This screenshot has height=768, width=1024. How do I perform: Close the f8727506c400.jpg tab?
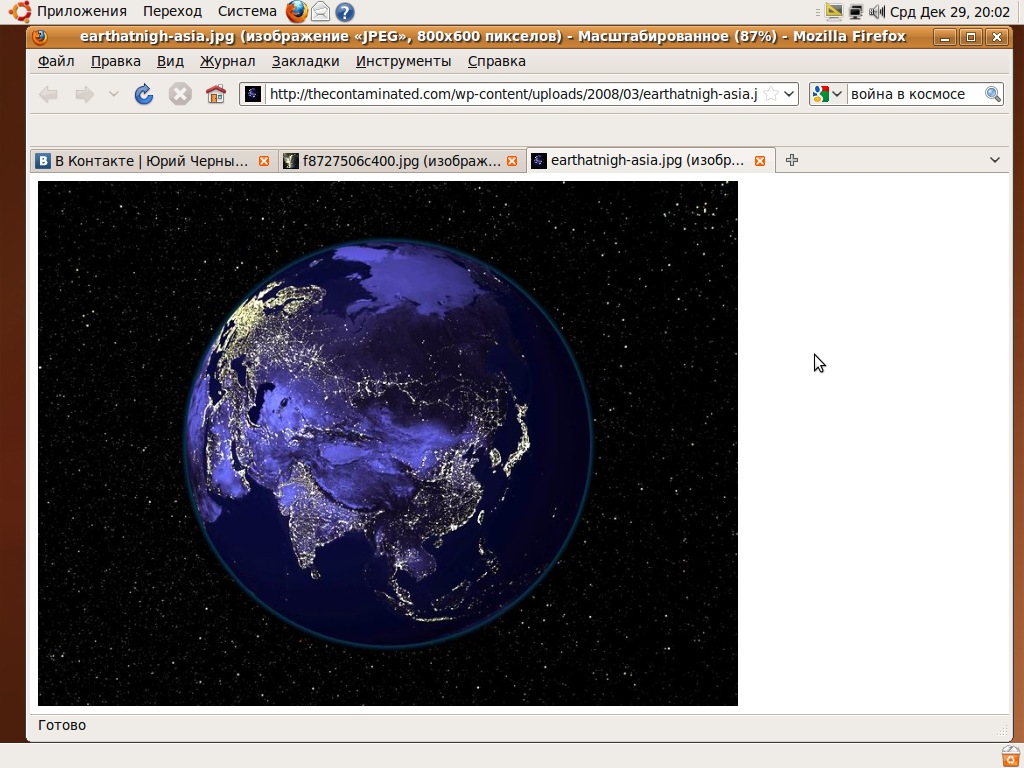coord(512,161)
